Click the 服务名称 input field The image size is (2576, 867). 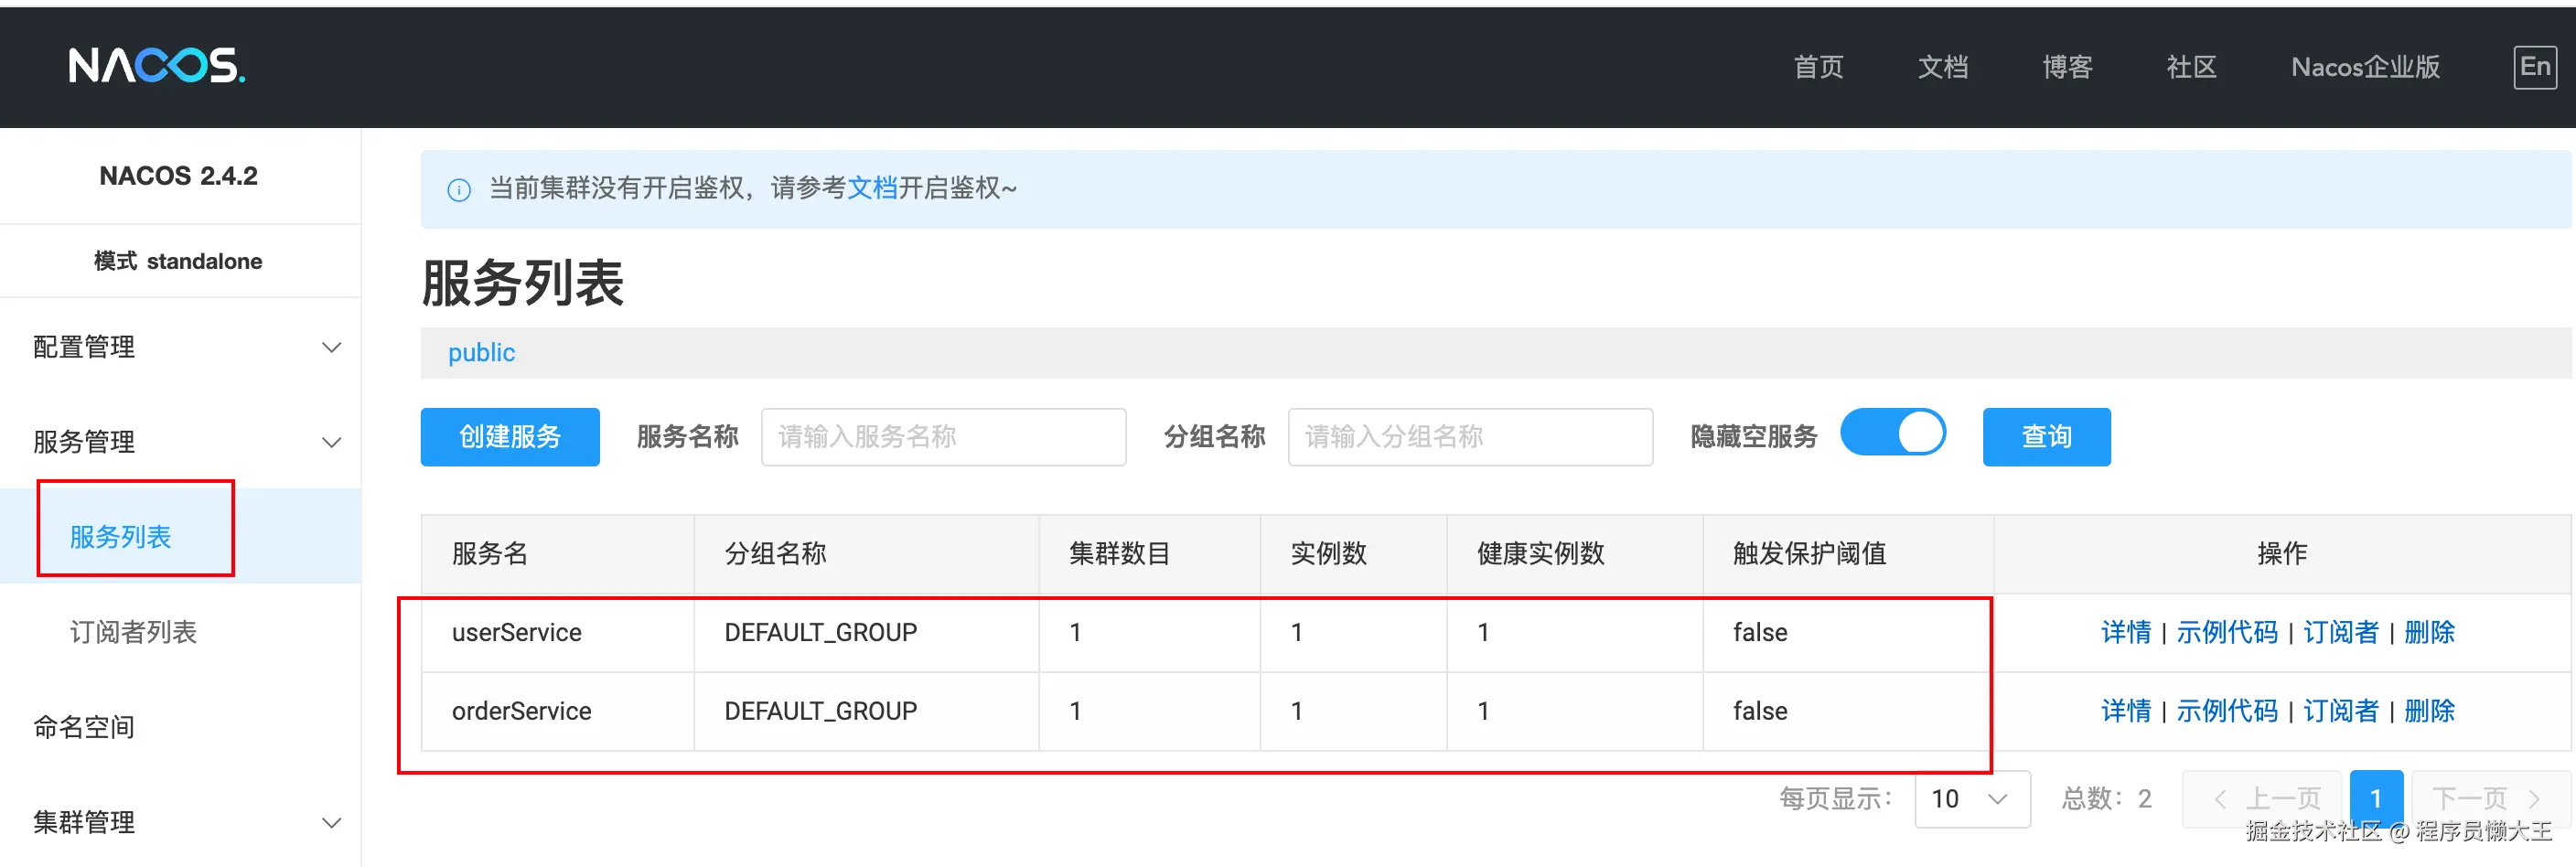[943, 437]
